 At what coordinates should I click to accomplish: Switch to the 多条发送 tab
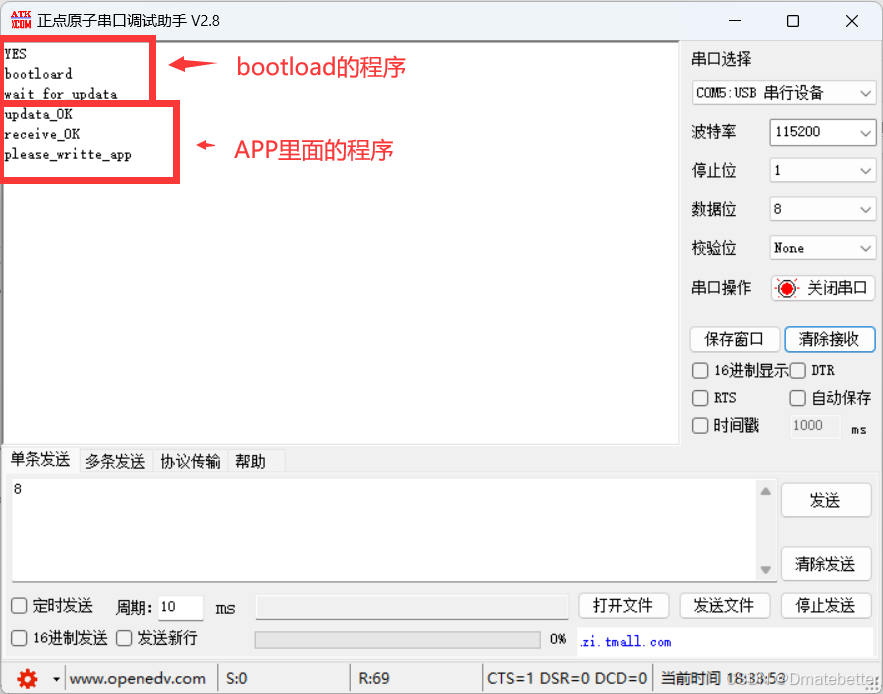click(x=113, y=461)
